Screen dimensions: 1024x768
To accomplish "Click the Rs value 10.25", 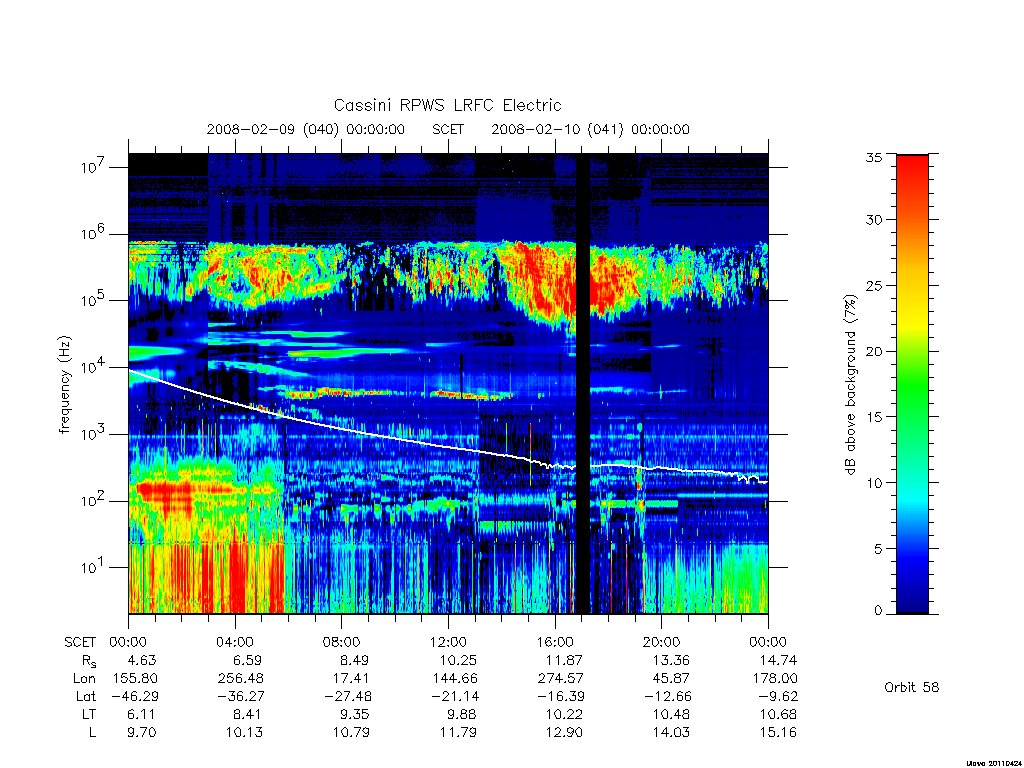I will 458,660.
